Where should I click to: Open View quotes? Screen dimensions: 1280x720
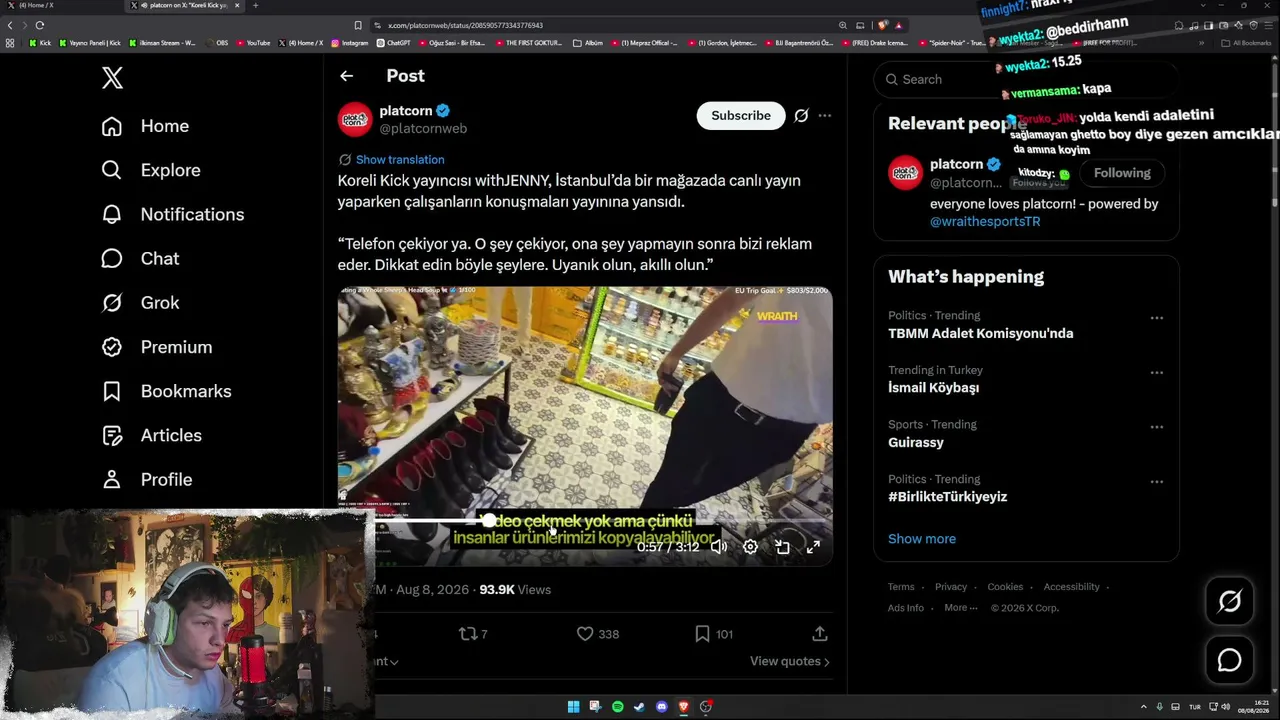pyautogui.click(x=790, y=661)
